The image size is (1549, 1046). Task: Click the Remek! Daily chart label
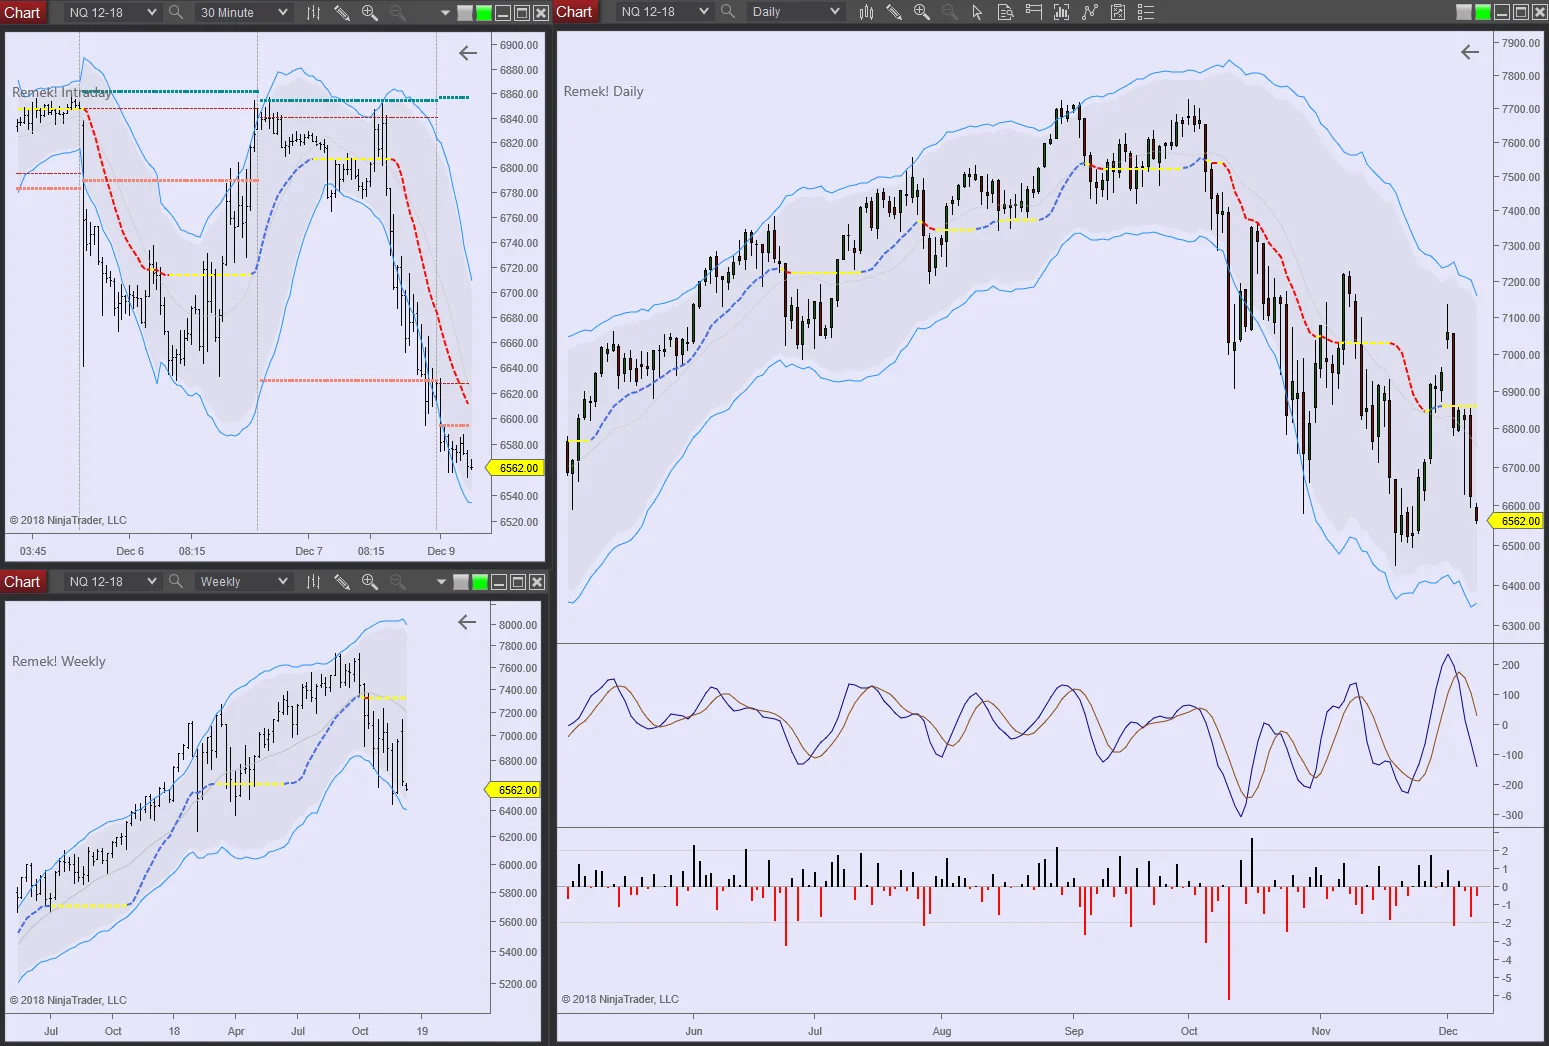(x=603, y=91)
